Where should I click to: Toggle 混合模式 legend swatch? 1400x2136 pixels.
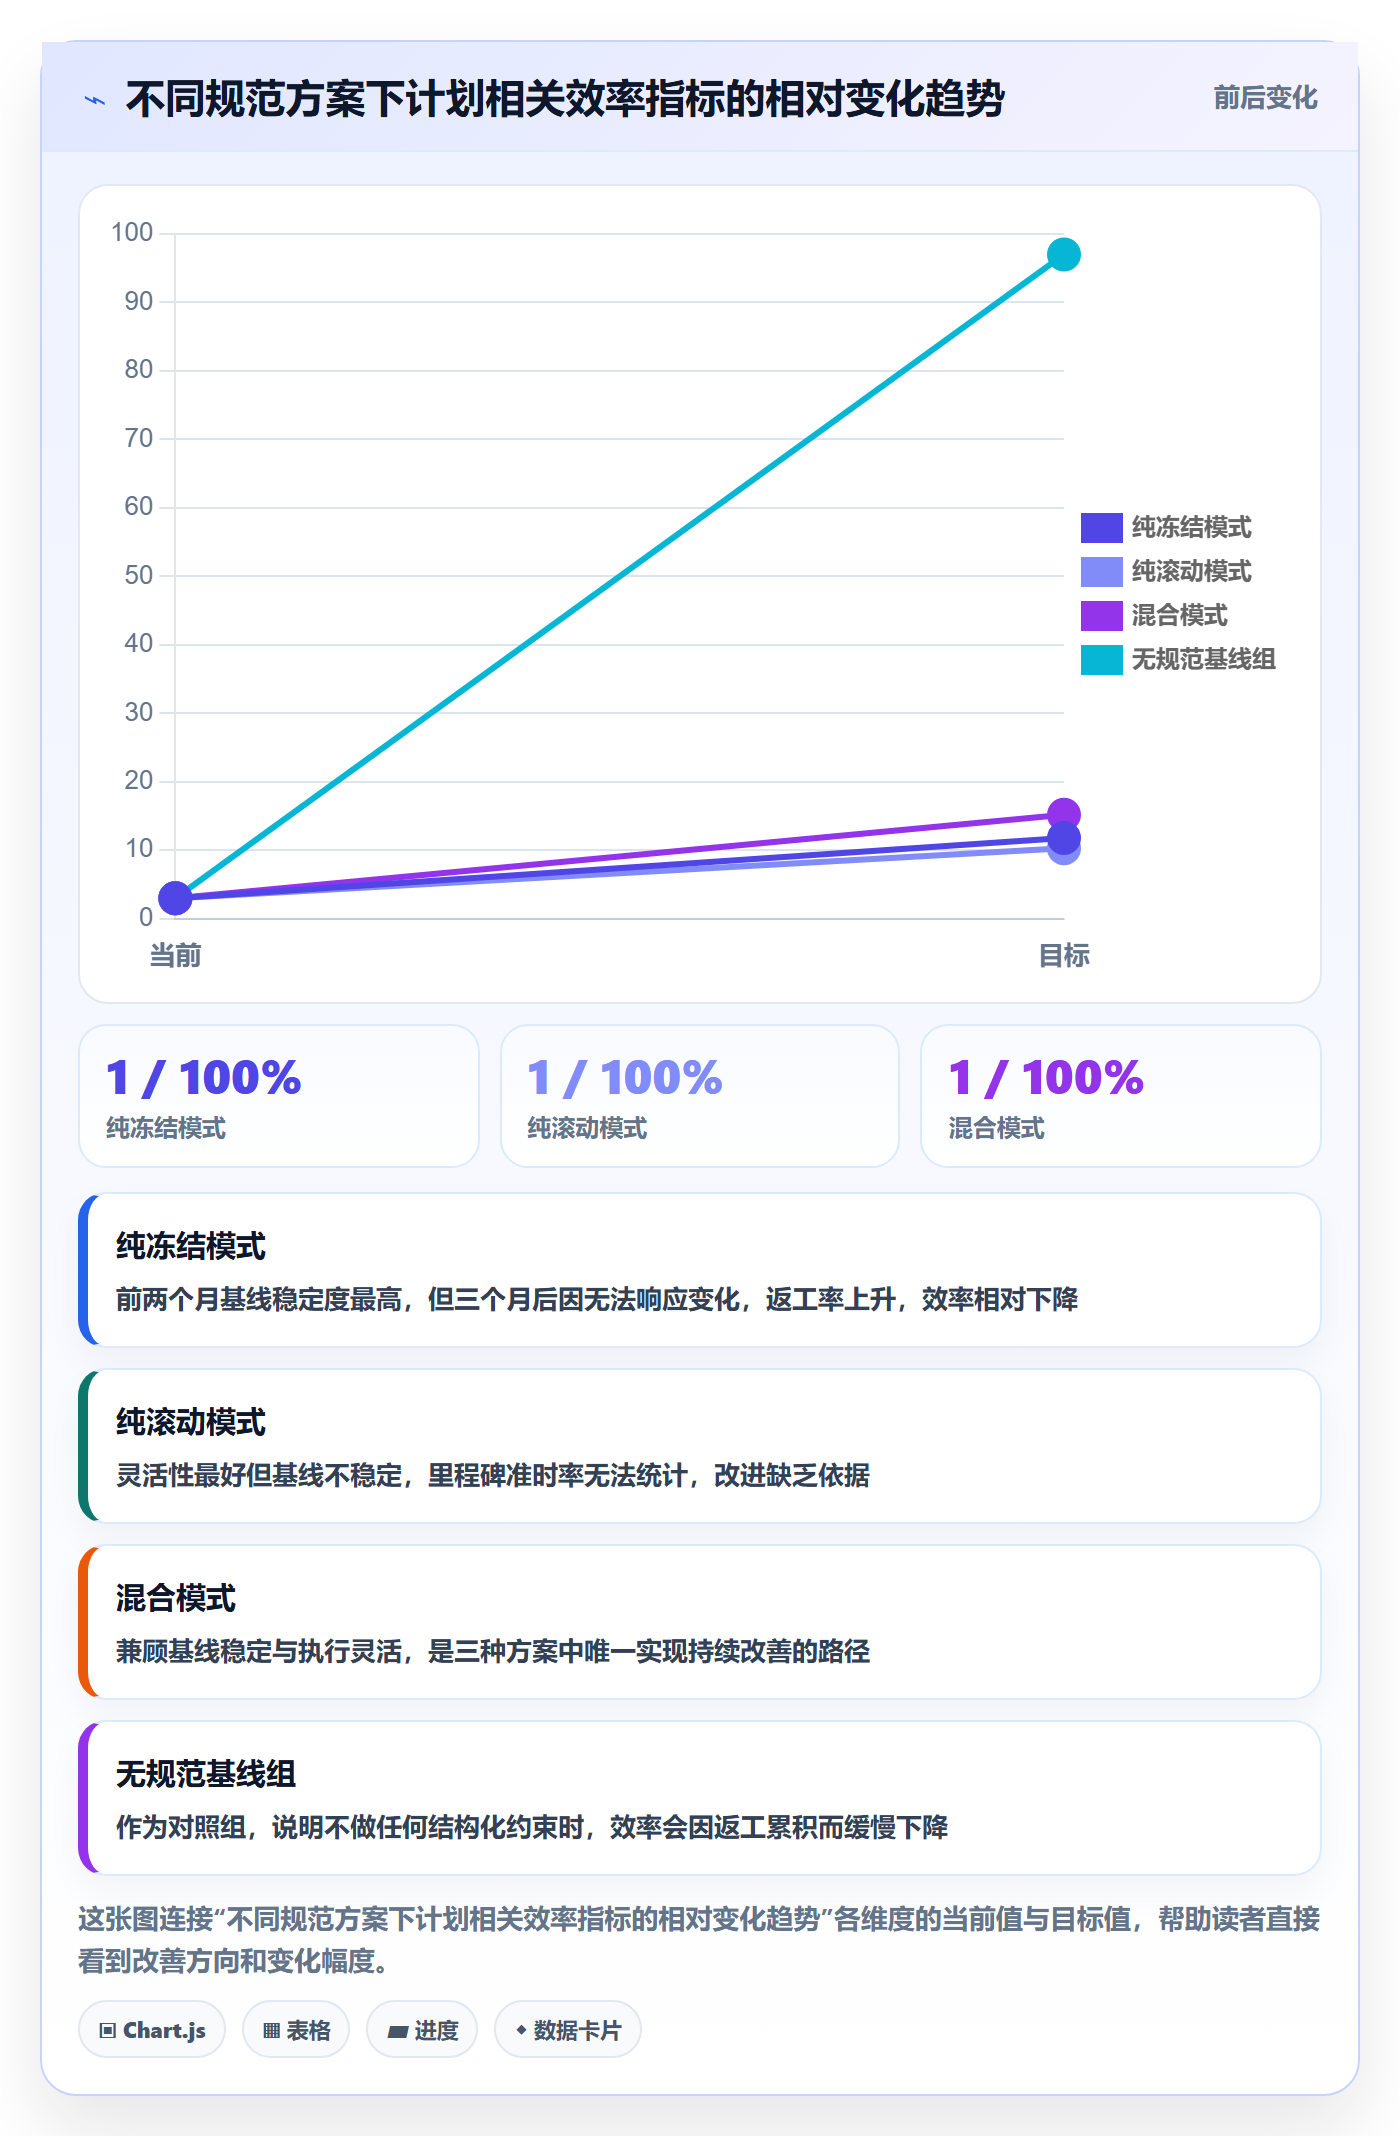coord(1101,616)
